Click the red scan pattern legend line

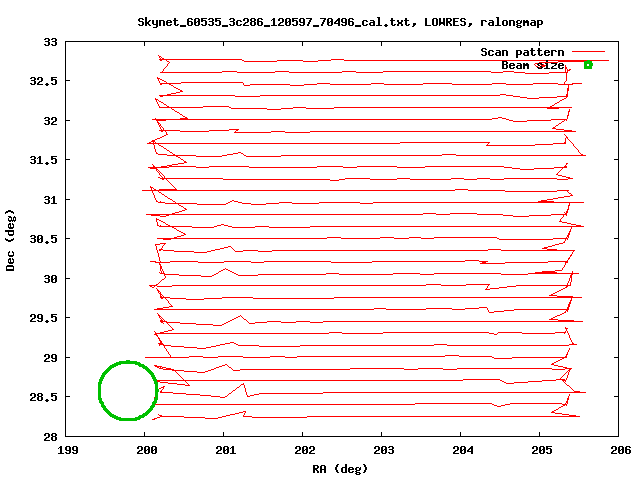click(x=588, y=52)
